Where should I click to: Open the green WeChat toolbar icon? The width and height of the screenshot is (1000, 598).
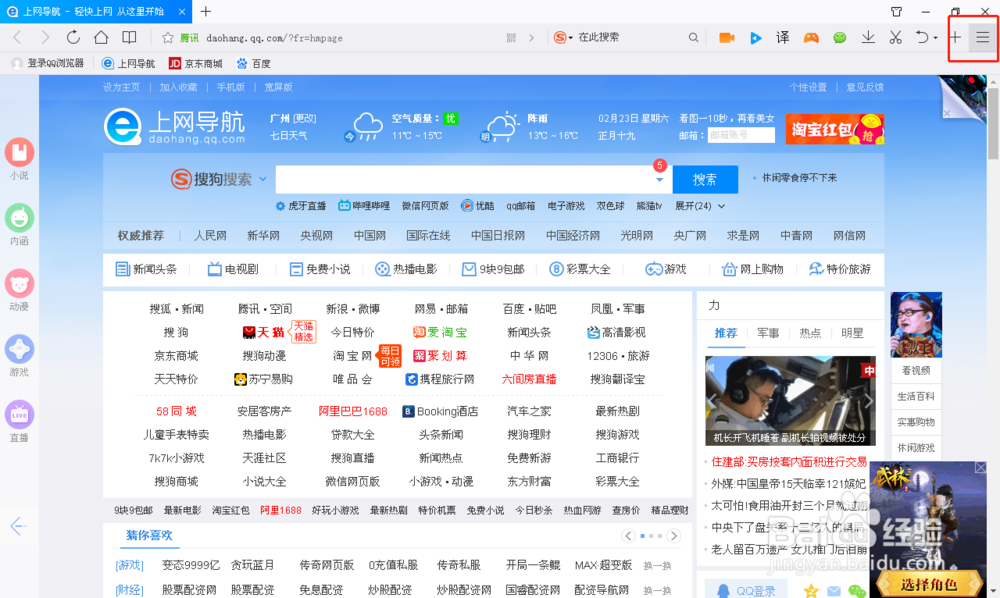click(839, 38)
